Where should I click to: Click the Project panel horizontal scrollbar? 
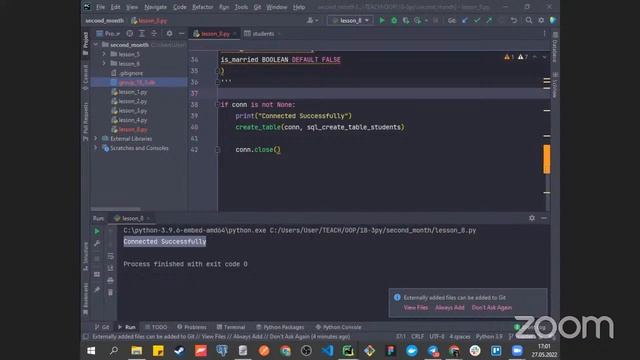(x=116, y=209)
